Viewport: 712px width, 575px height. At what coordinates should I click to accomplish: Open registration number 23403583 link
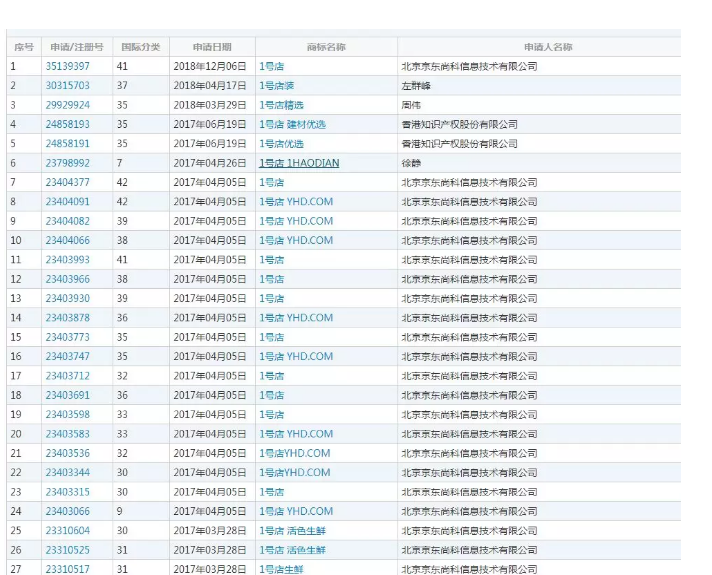67,434
